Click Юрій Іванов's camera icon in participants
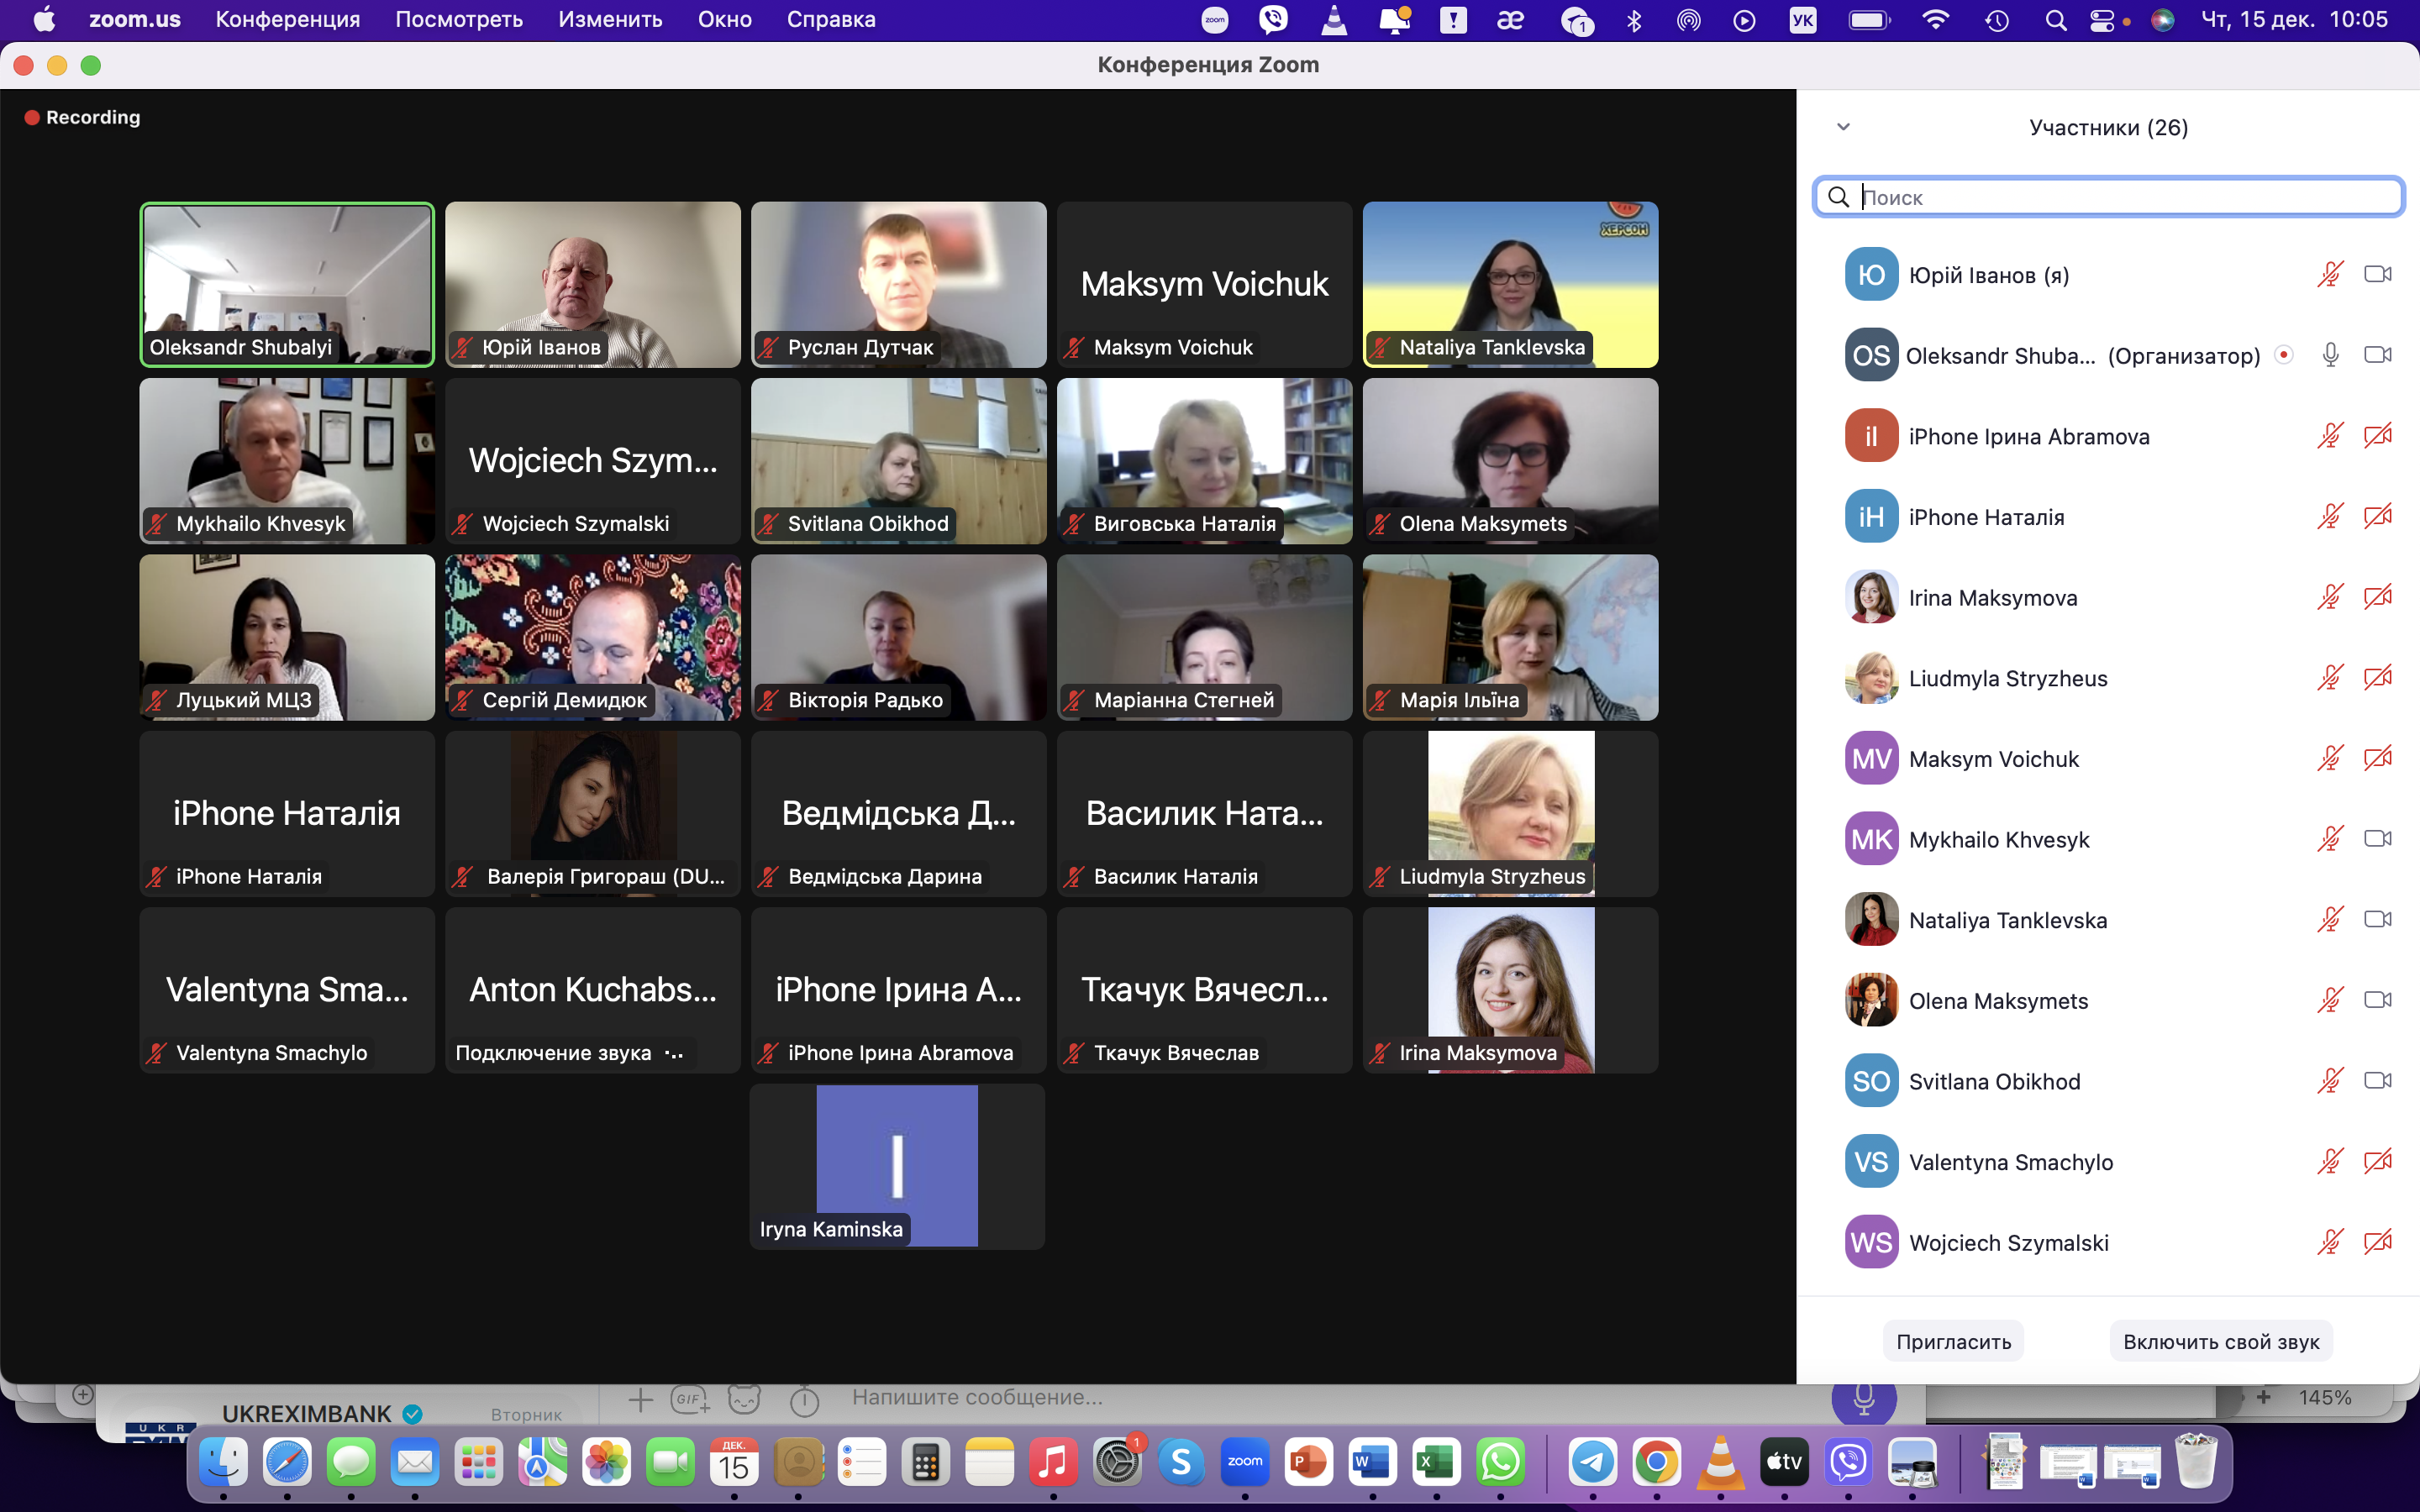Viewport: 2420px width, 1512px height. (2377, 275)
